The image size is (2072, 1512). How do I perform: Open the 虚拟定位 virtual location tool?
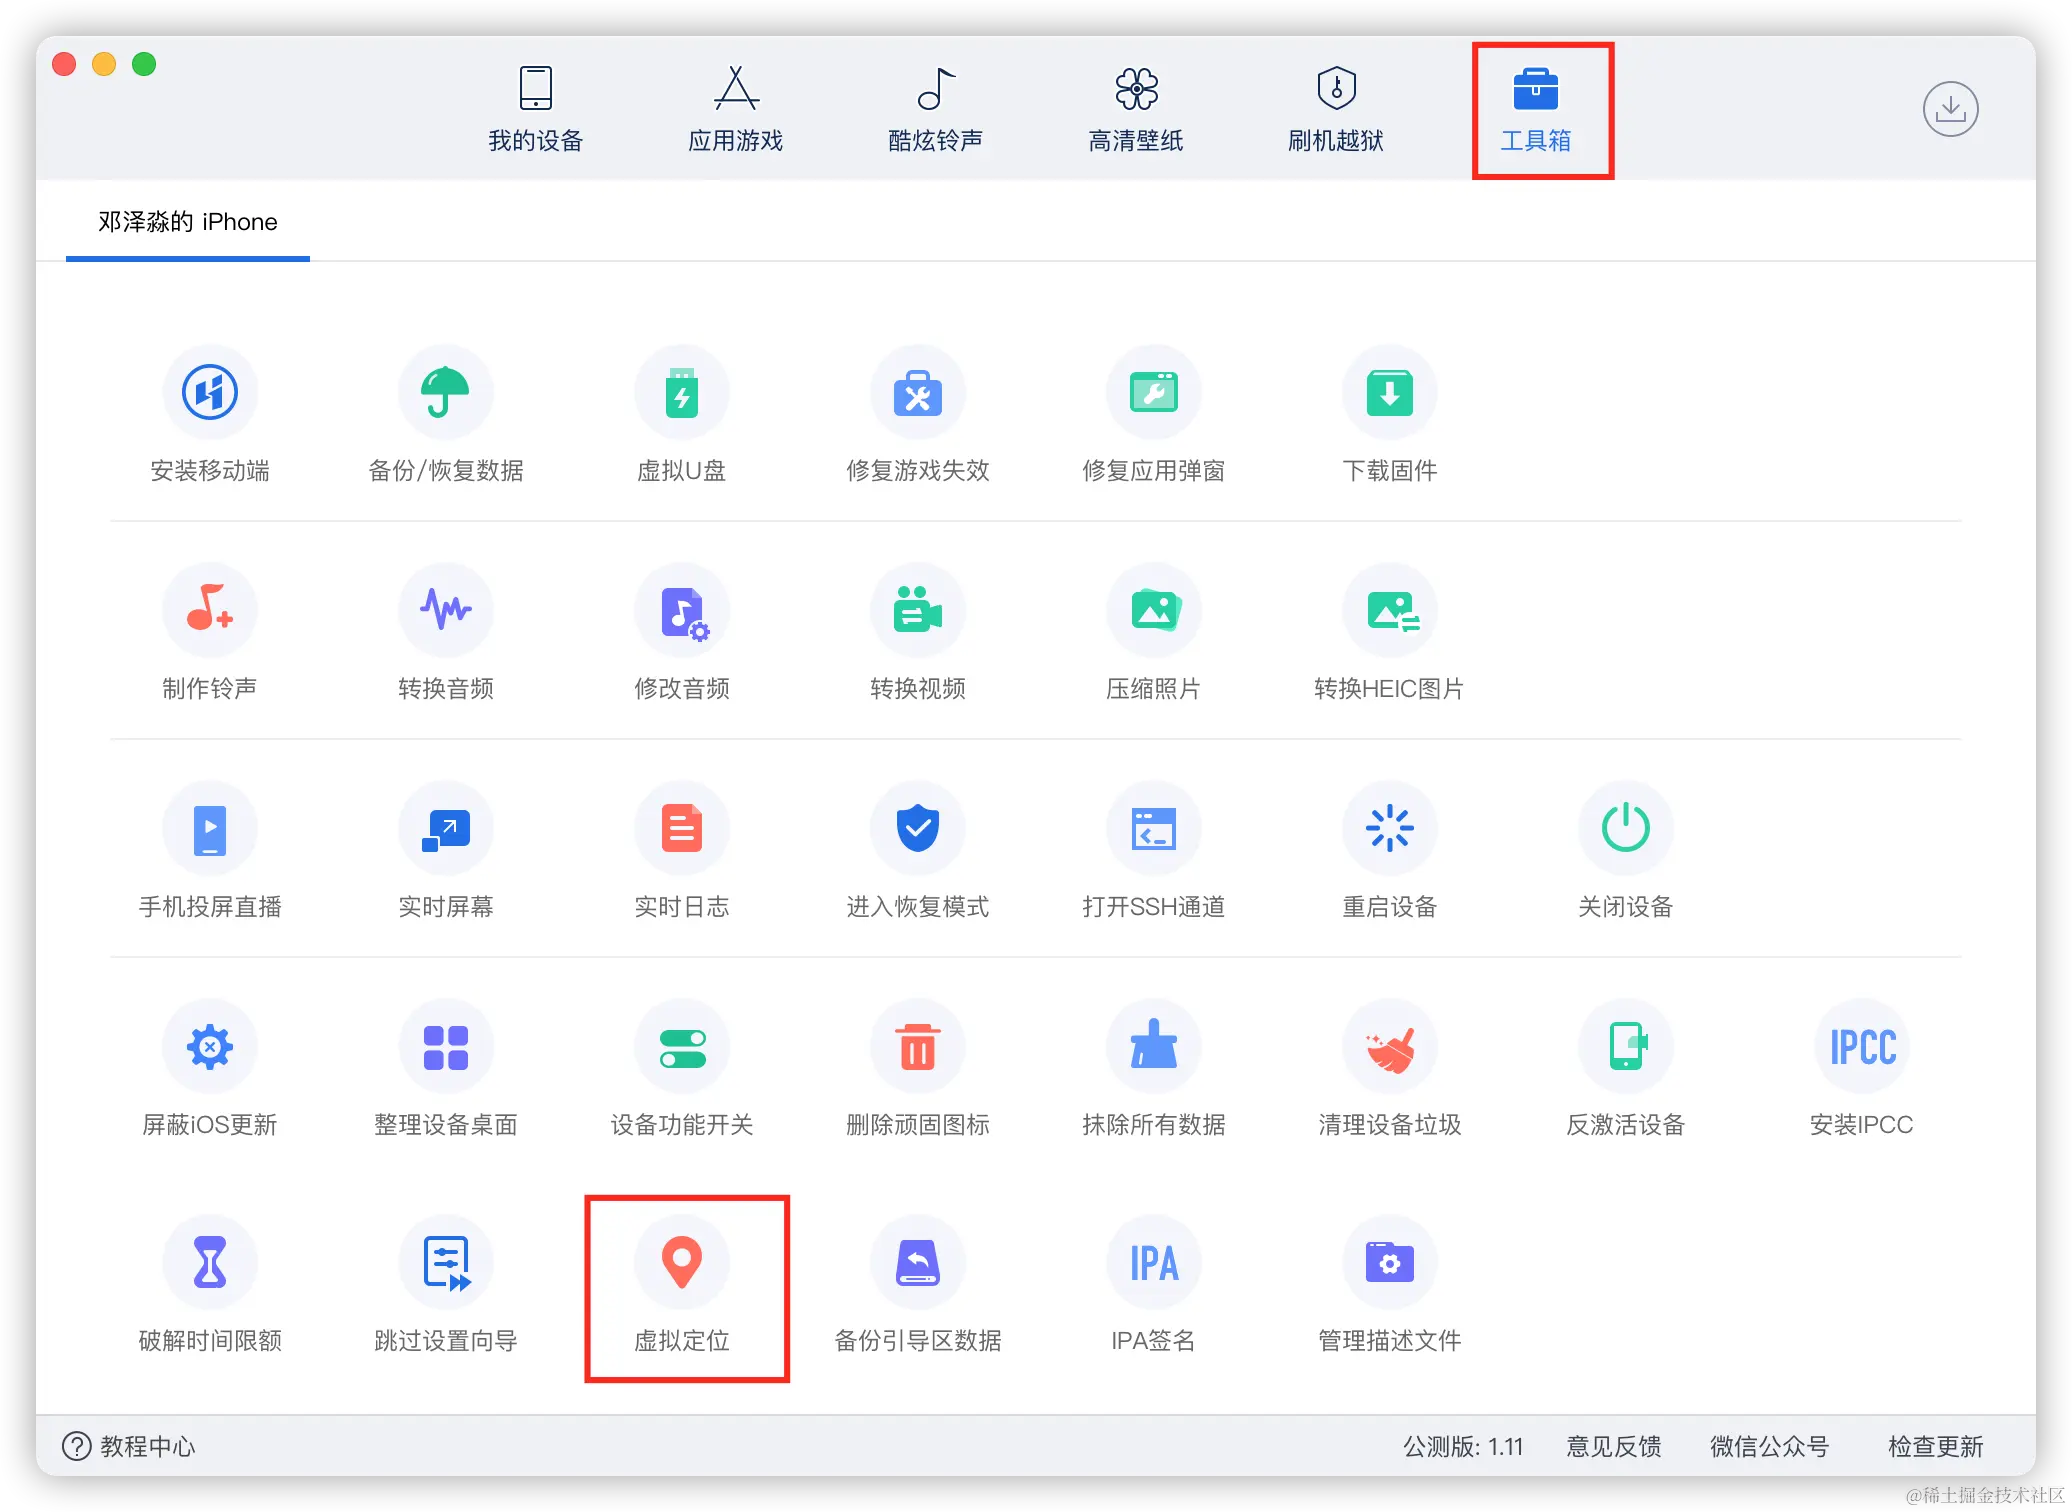(x=682, y=1264)
